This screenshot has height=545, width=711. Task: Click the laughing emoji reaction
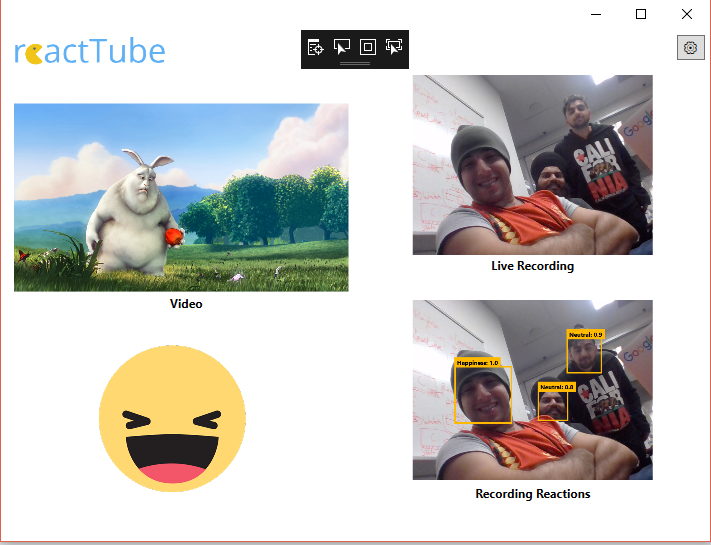[172, 418]
